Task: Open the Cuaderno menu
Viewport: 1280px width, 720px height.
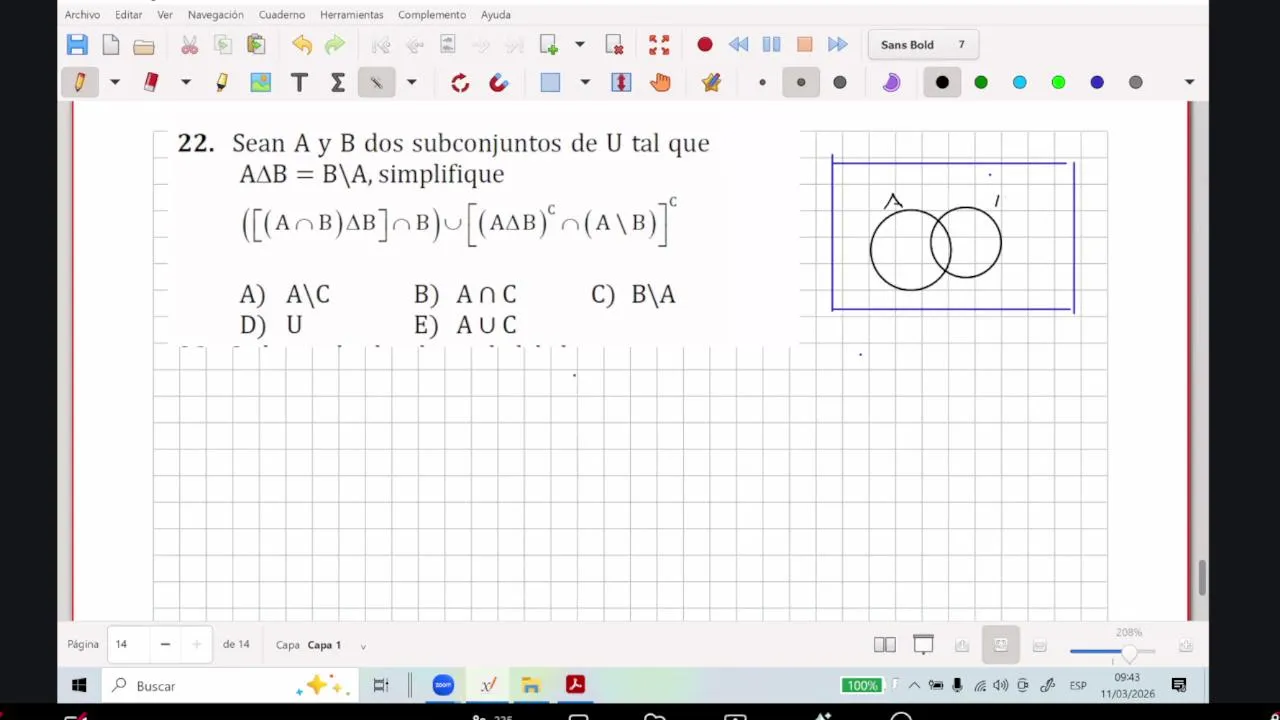Action: coord(282,15)
